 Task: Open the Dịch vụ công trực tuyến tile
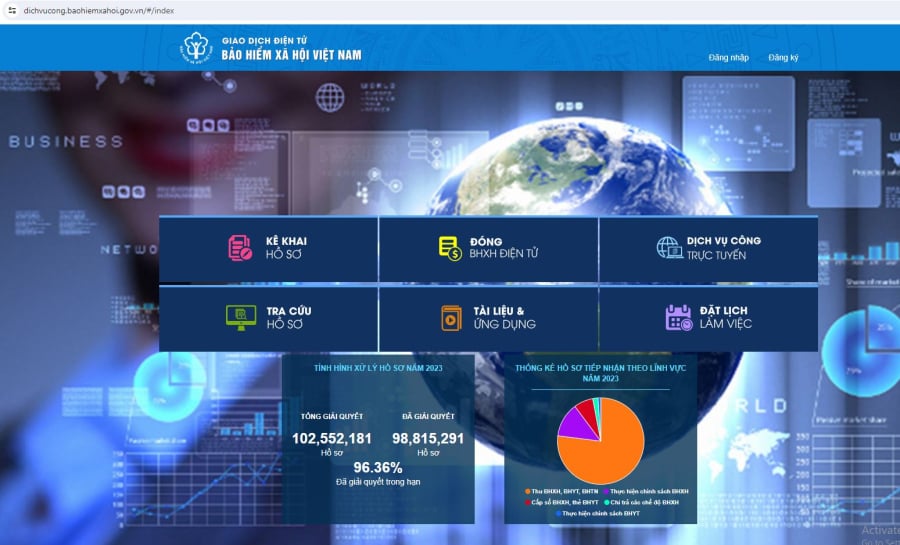coord(708,249)
